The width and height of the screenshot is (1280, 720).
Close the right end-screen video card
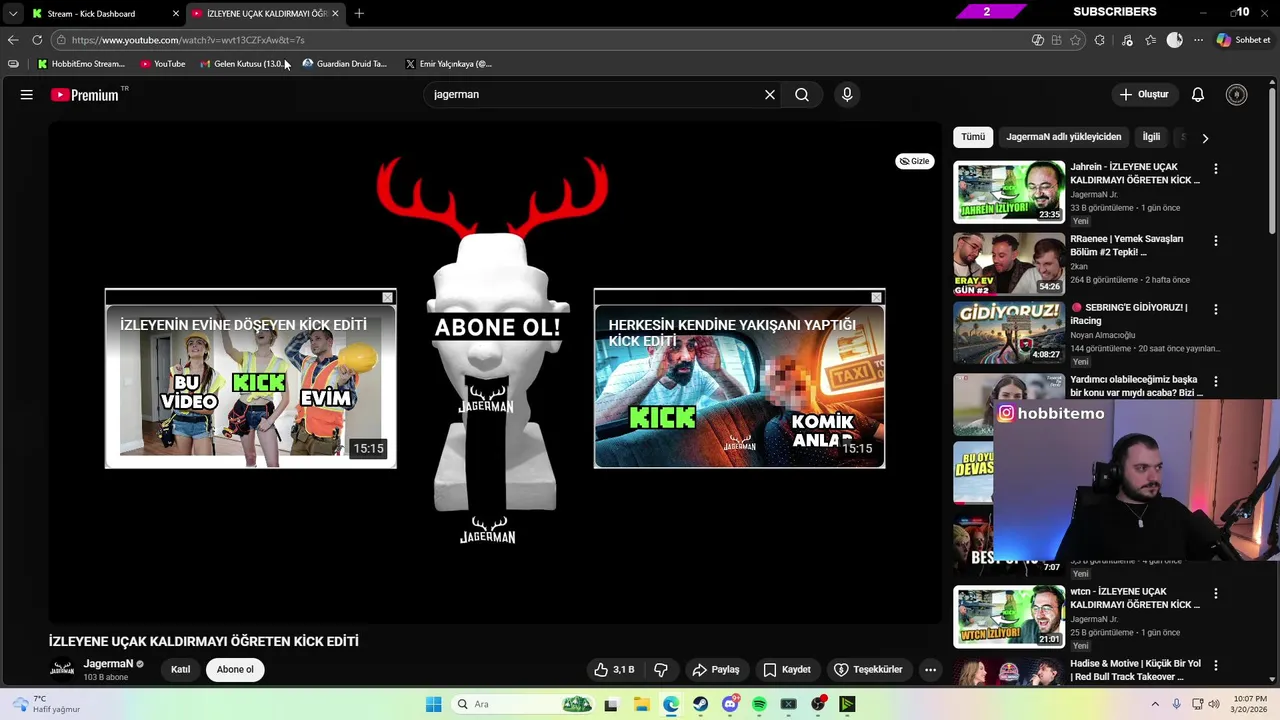pos(877,297)
